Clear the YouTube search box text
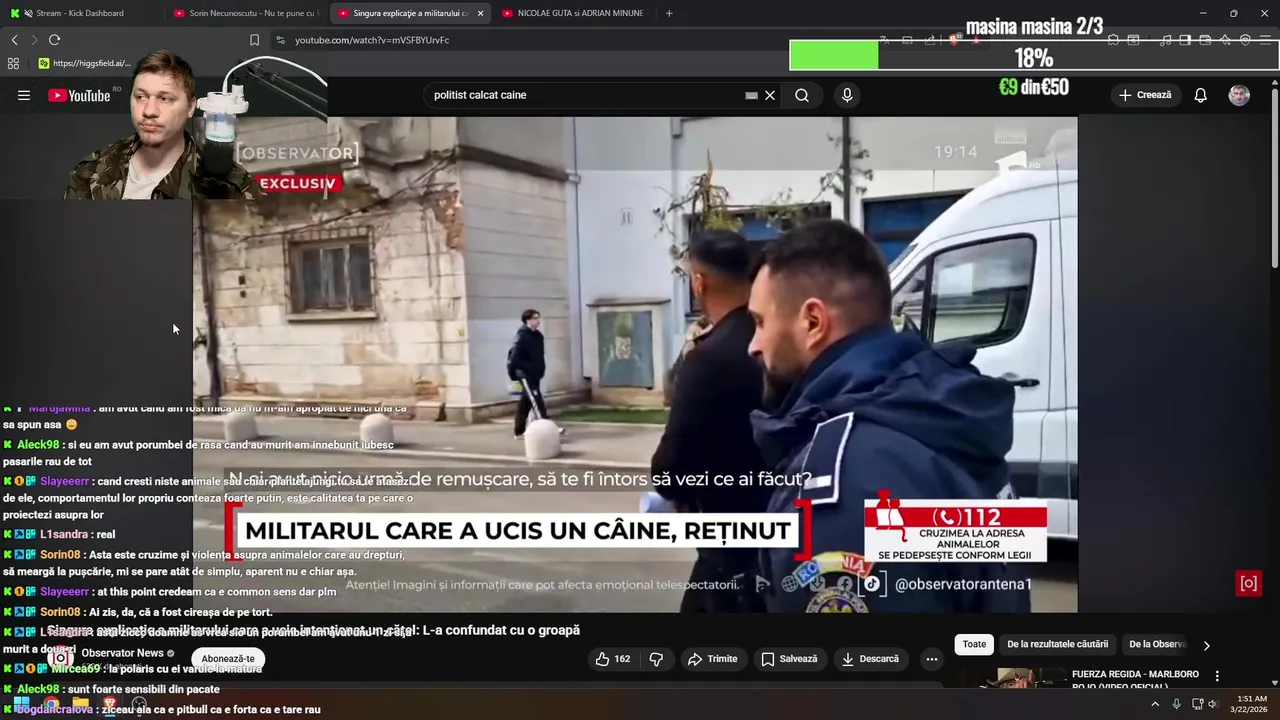The image size is (1280, 720). point(770,95)
